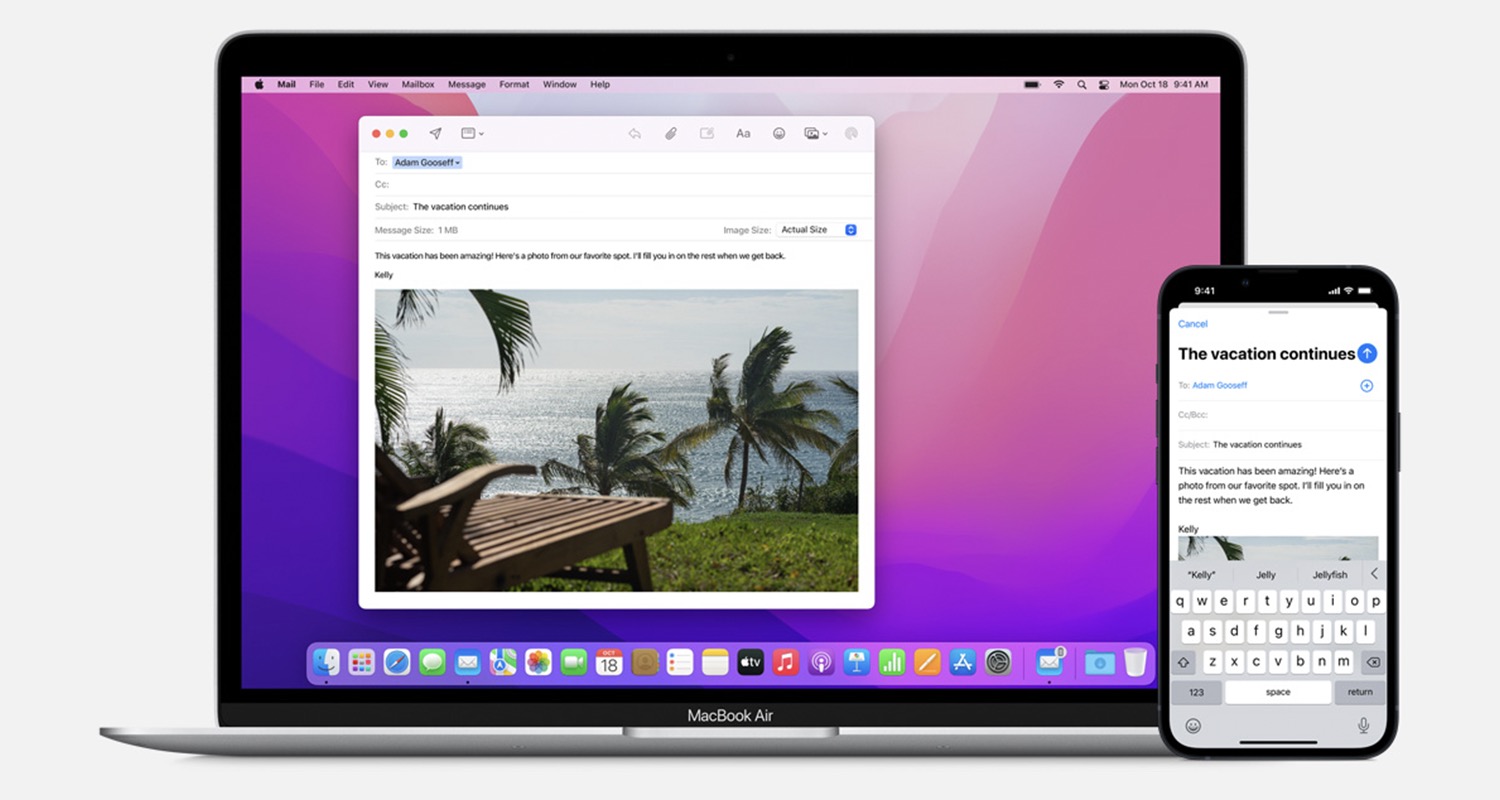
Task: Expand the Image Size dropdown
Action: [817, 230]
